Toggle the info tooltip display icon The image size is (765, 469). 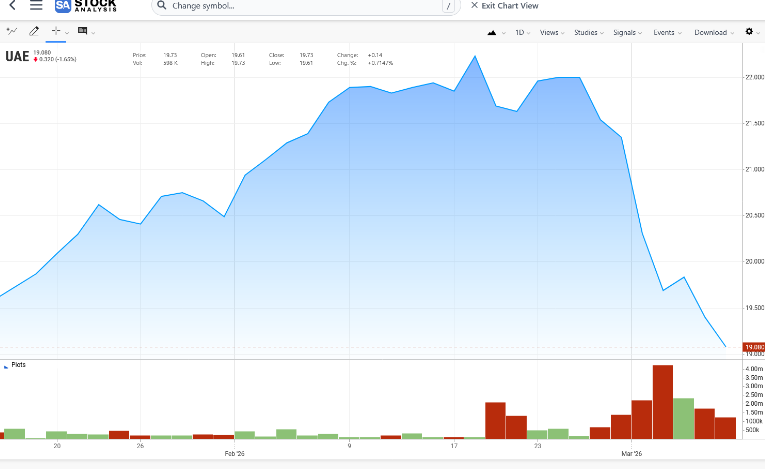[x=82, y=31]
